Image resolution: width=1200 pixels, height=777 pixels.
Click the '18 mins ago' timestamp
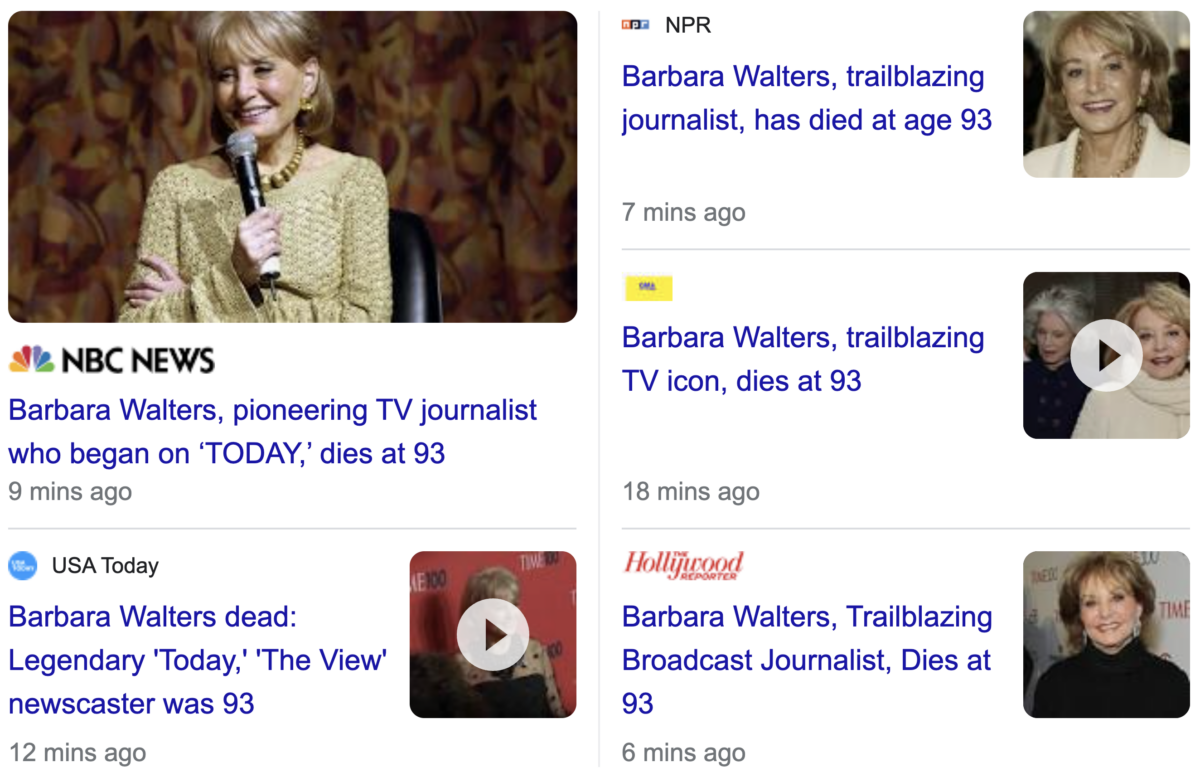click(x=691, y=492)
